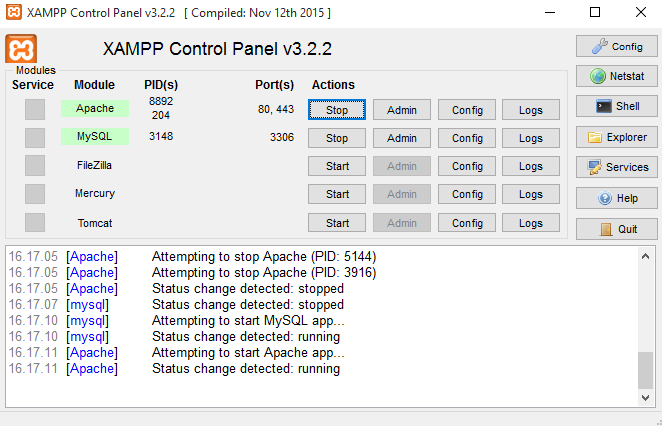Open the MySQL Admin page
This screenshot has height=426, width=662.
402,138
